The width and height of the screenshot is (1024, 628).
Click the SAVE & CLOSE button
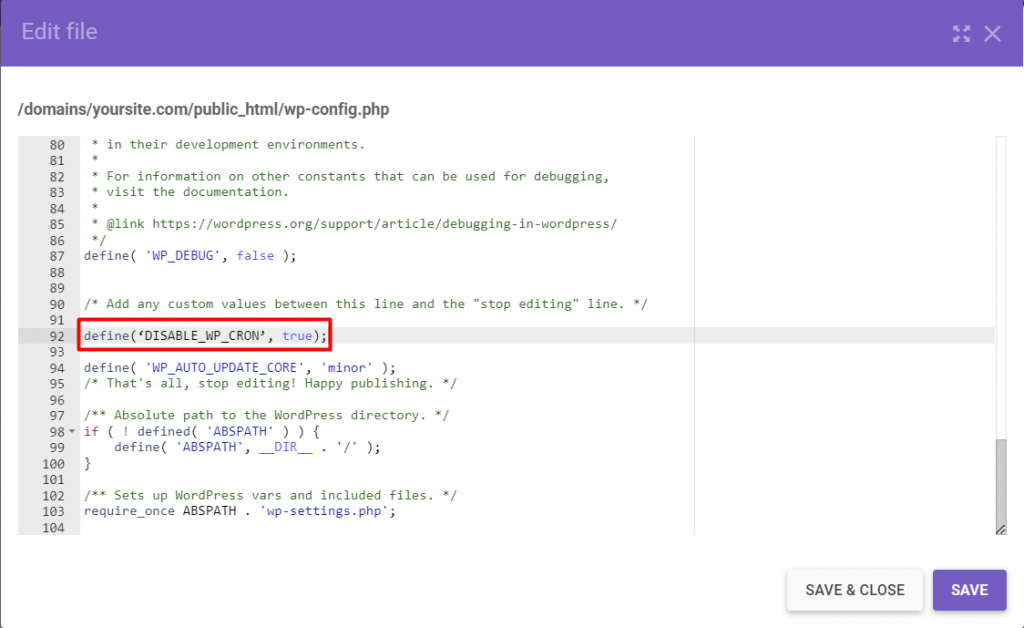(854, 590)
